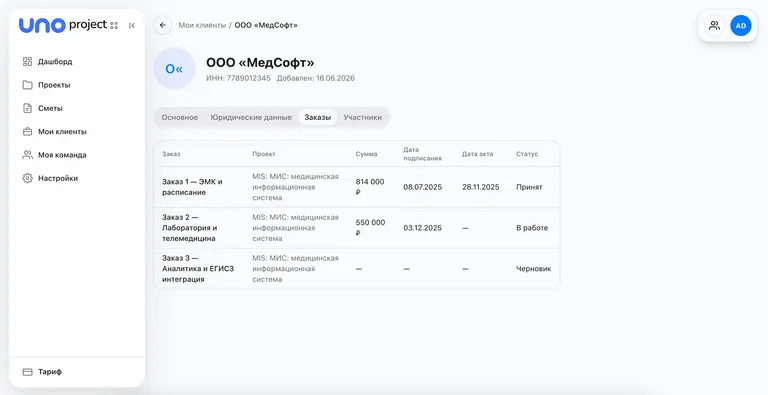Image resolution: width=768 pixels, height=395 pixels.
Task: Go back using the back arrow button
Action: point(163,25)
